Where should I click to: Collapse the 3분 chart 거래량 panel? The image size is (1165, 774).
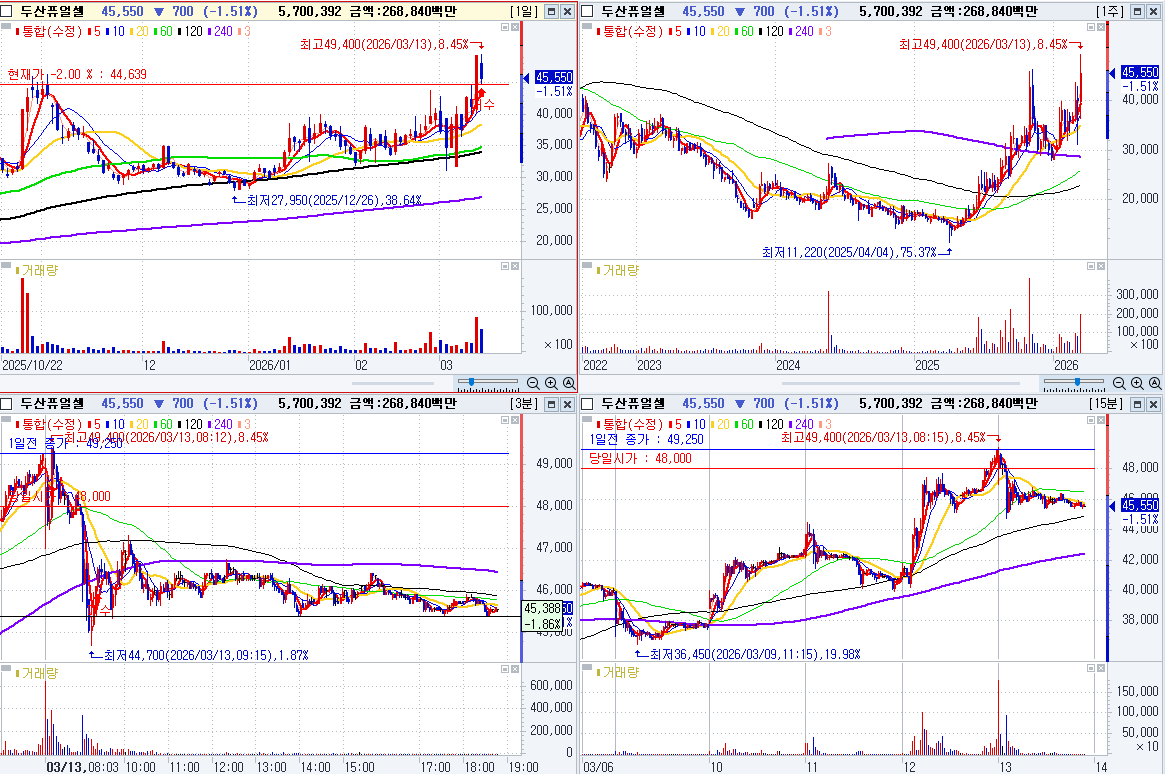coord(505,669)
